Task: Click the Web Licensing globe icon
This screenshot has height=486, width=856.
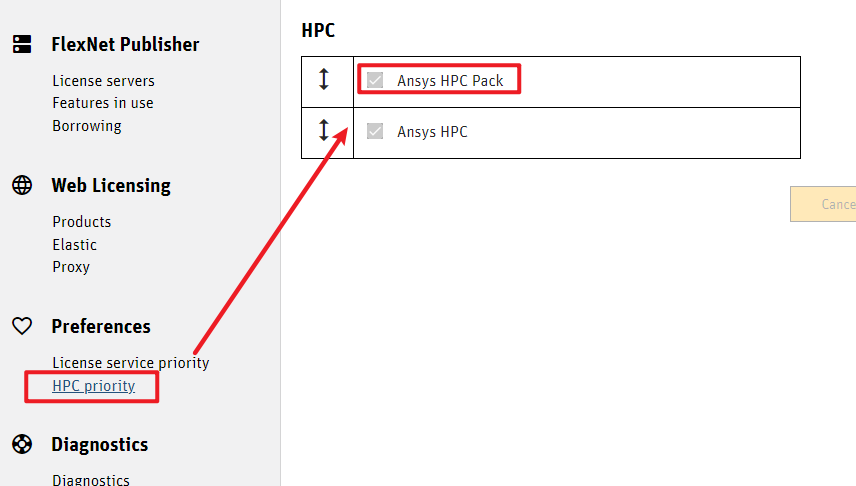Action: click(x=22, y=185)
